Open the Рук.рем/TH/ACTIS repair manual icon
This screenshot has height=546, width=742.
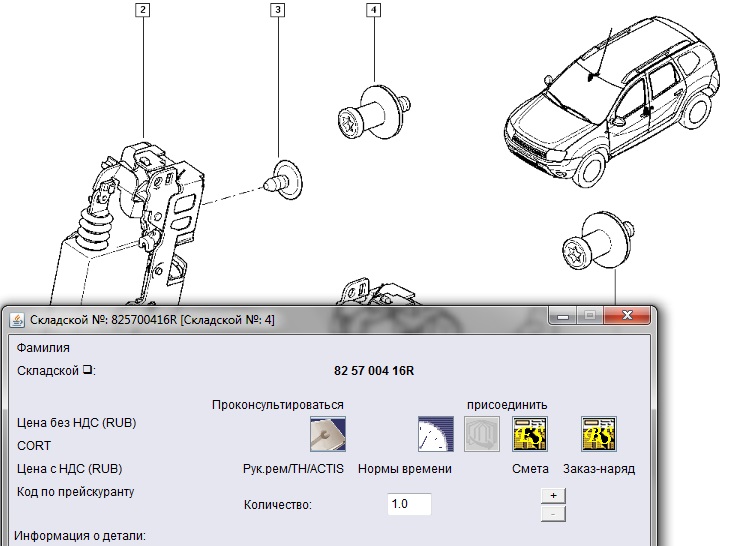[x=328, y=434]
